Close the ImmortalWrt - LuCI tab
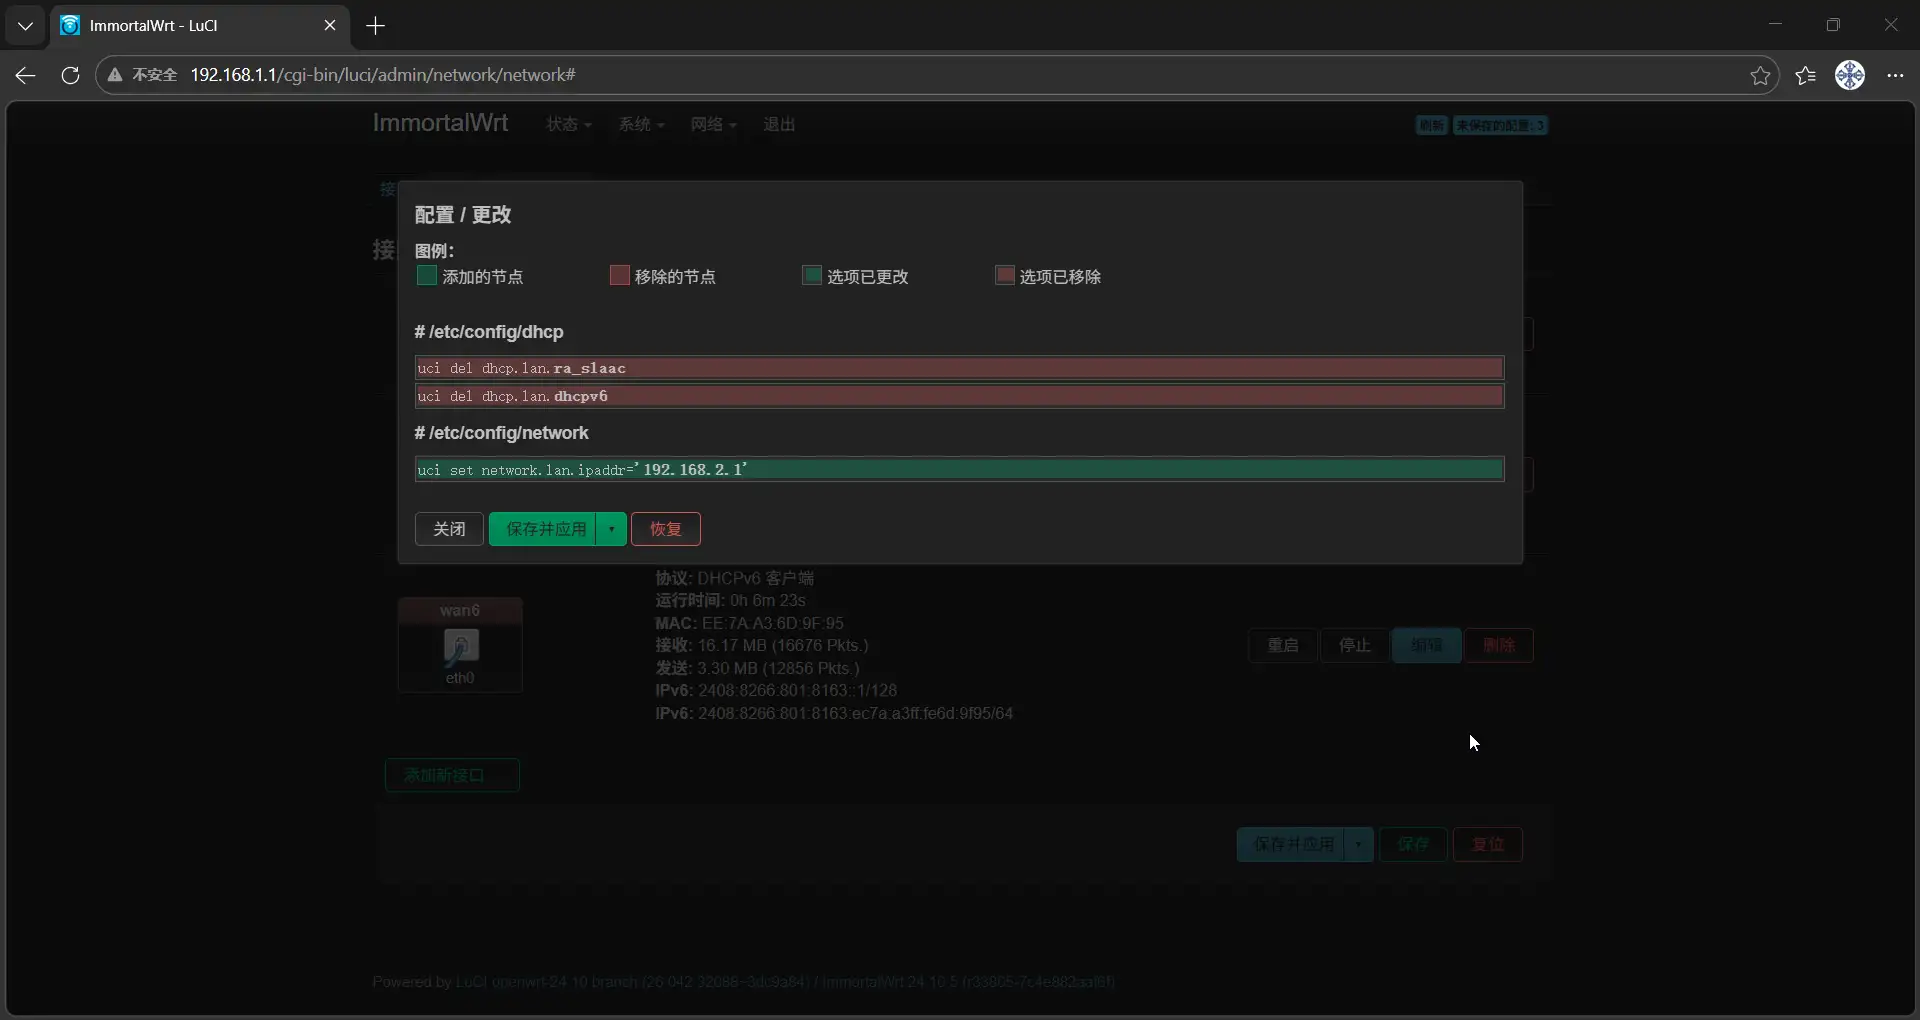Viewport: 1920px width, 1020px height. tap(330, 26)
